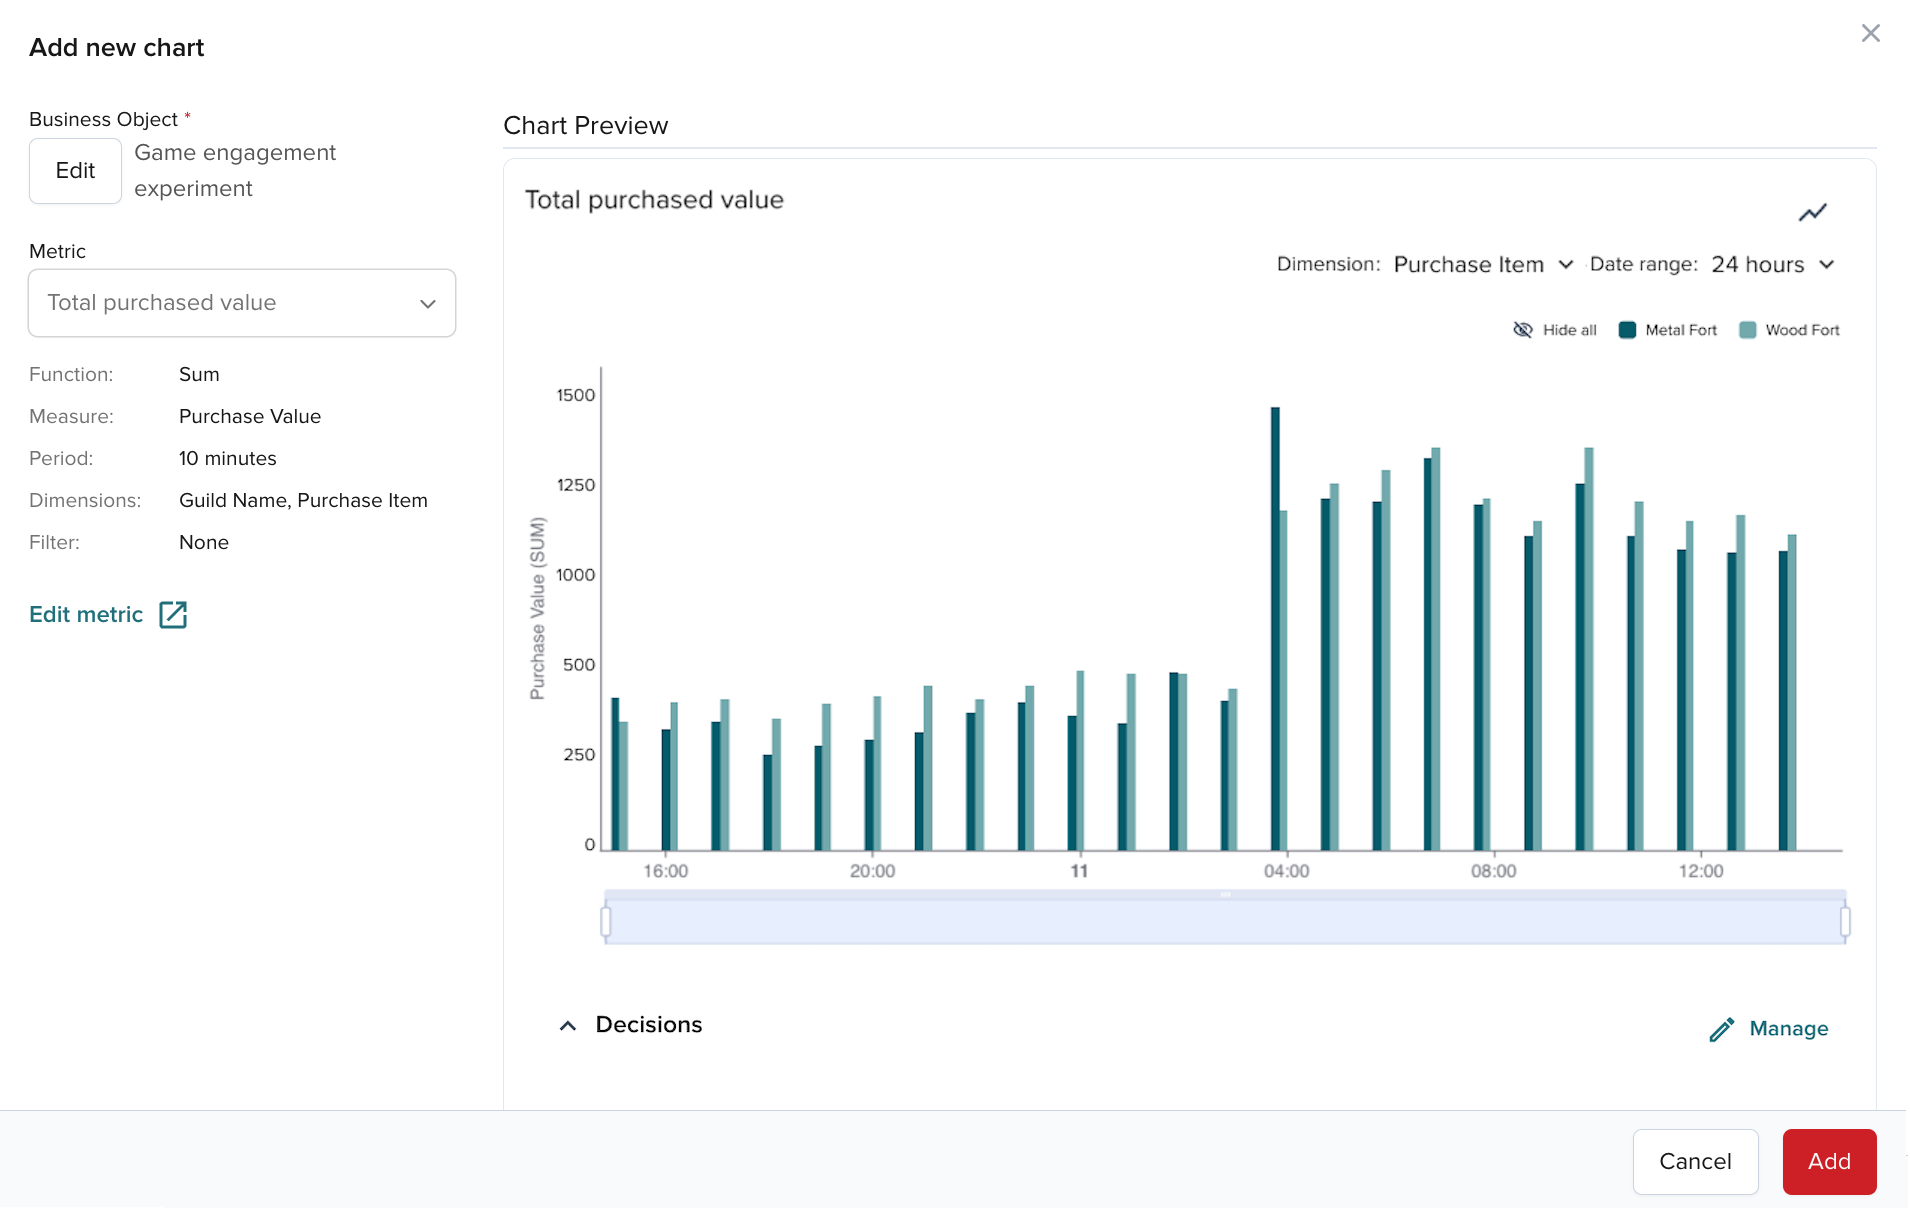
Task: Click the Manage decisions link
Action: tap(1788, 1029)
